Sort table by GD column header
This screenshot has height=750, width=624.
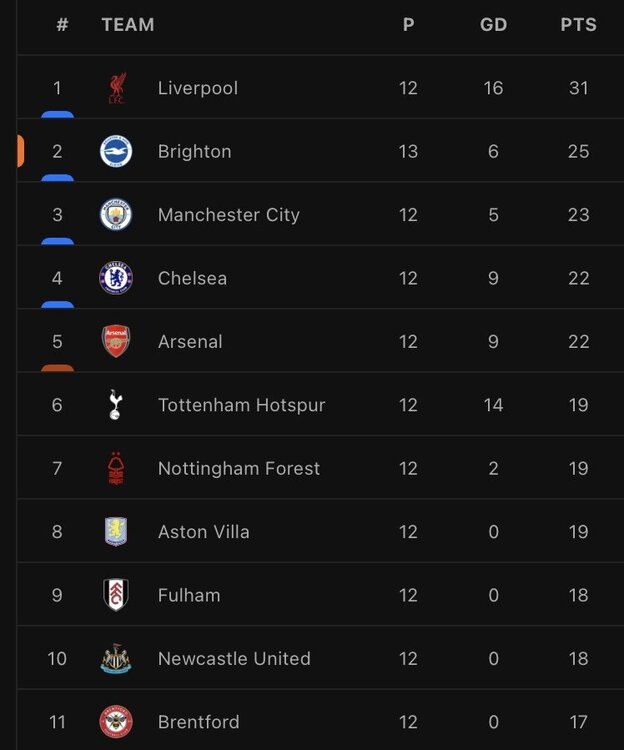(493, 24)
